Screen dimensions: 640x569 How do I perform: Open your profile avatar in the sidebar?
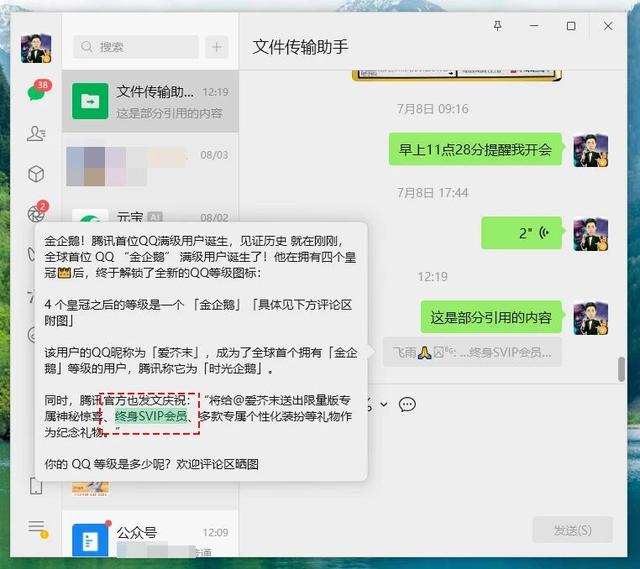pyautogui.click(x=36, y=48)
